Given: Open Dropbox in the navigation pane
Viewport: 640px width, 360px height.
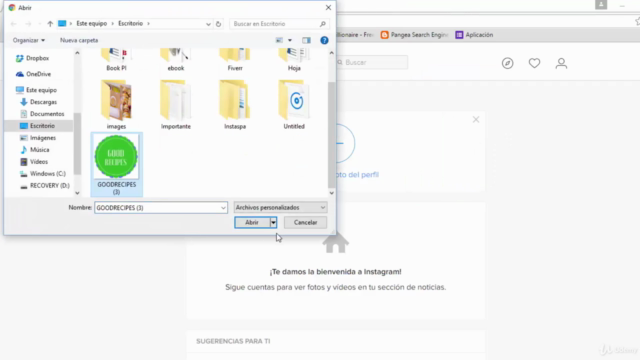Looking at the screenshot, I should 33,58.
